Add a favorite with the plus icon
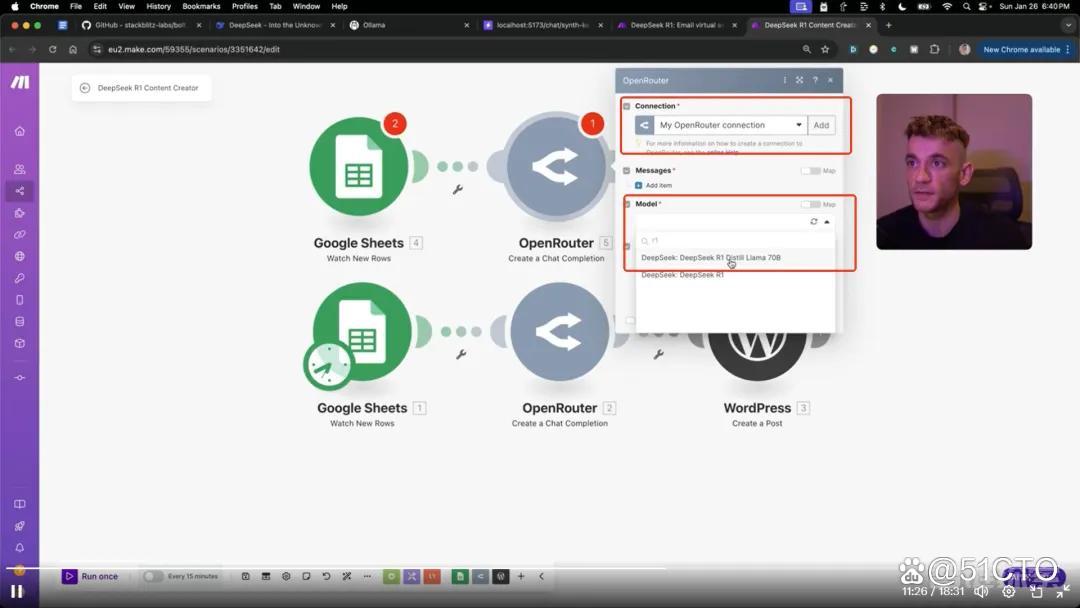Screen dimensions: 1080x608 pyautogui.click(x=521, y=576)
